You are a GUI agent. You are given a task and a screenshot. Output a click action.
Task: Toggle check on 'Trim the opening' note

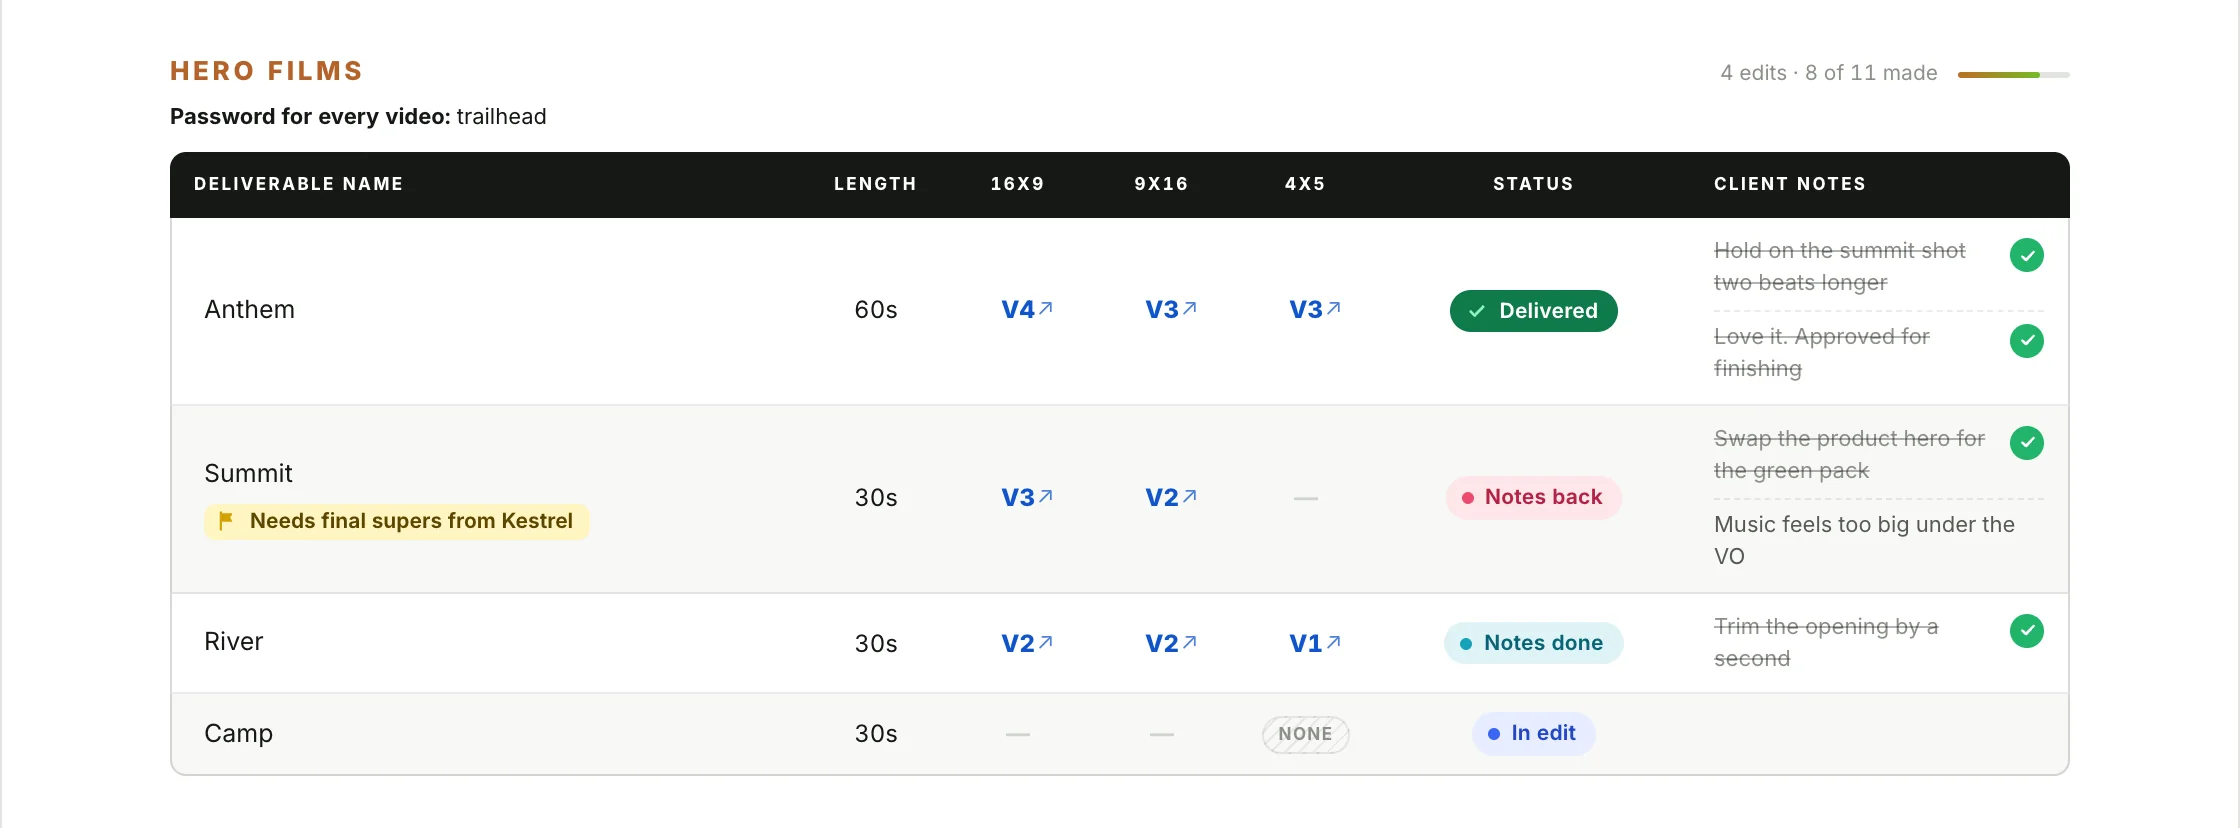pos(2027,631)
